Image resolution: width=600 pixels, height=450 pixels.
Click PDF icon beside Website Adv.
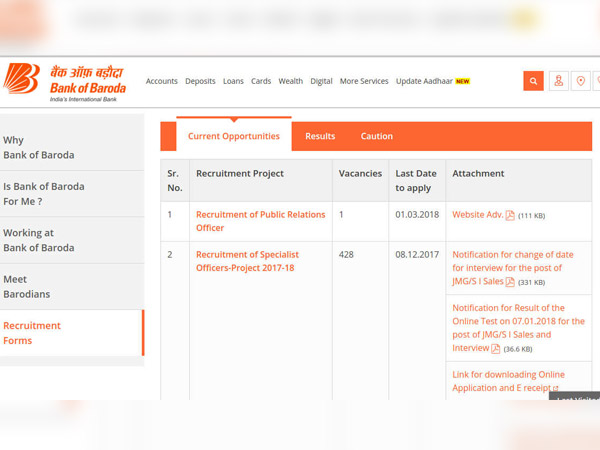point(510,215)
